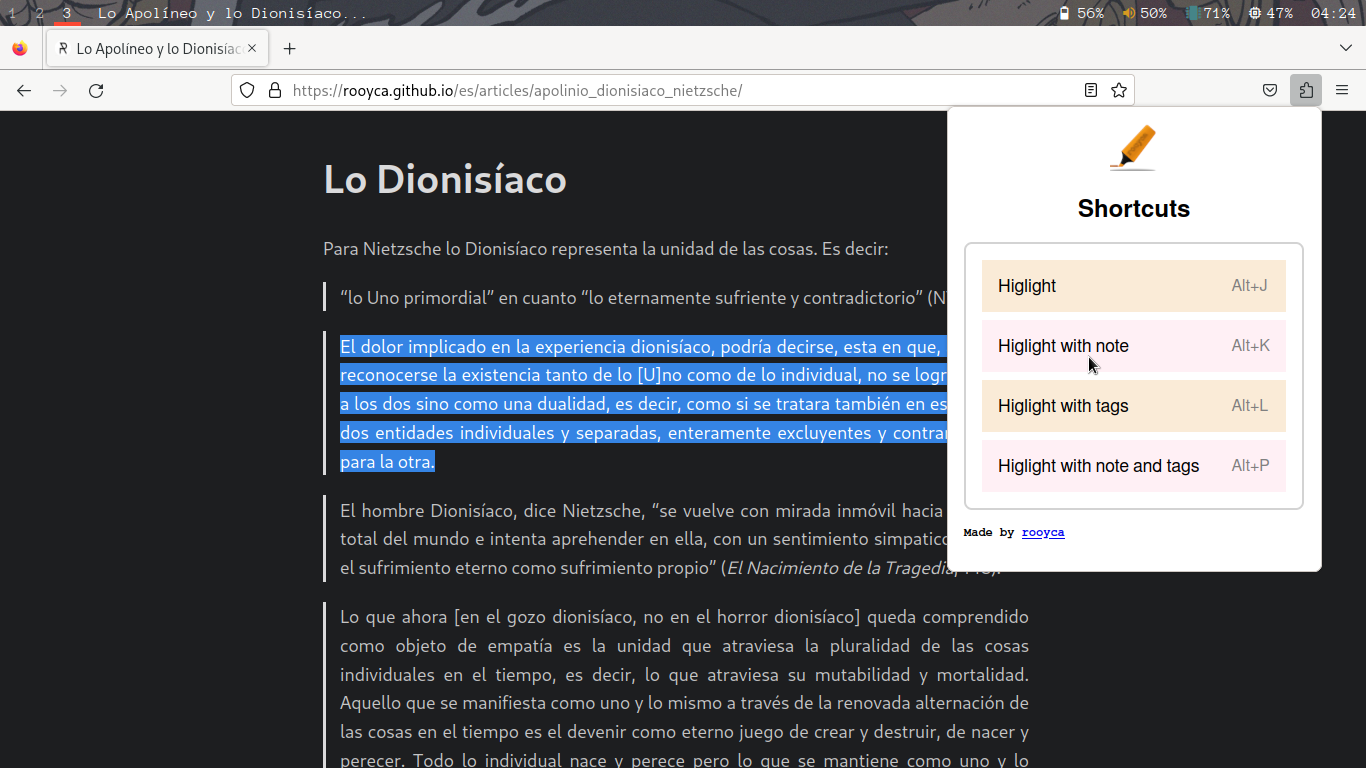This screenshot has height=768, width=1366.
Task: Click the Firefox logo icon
Action: (20, 48)
